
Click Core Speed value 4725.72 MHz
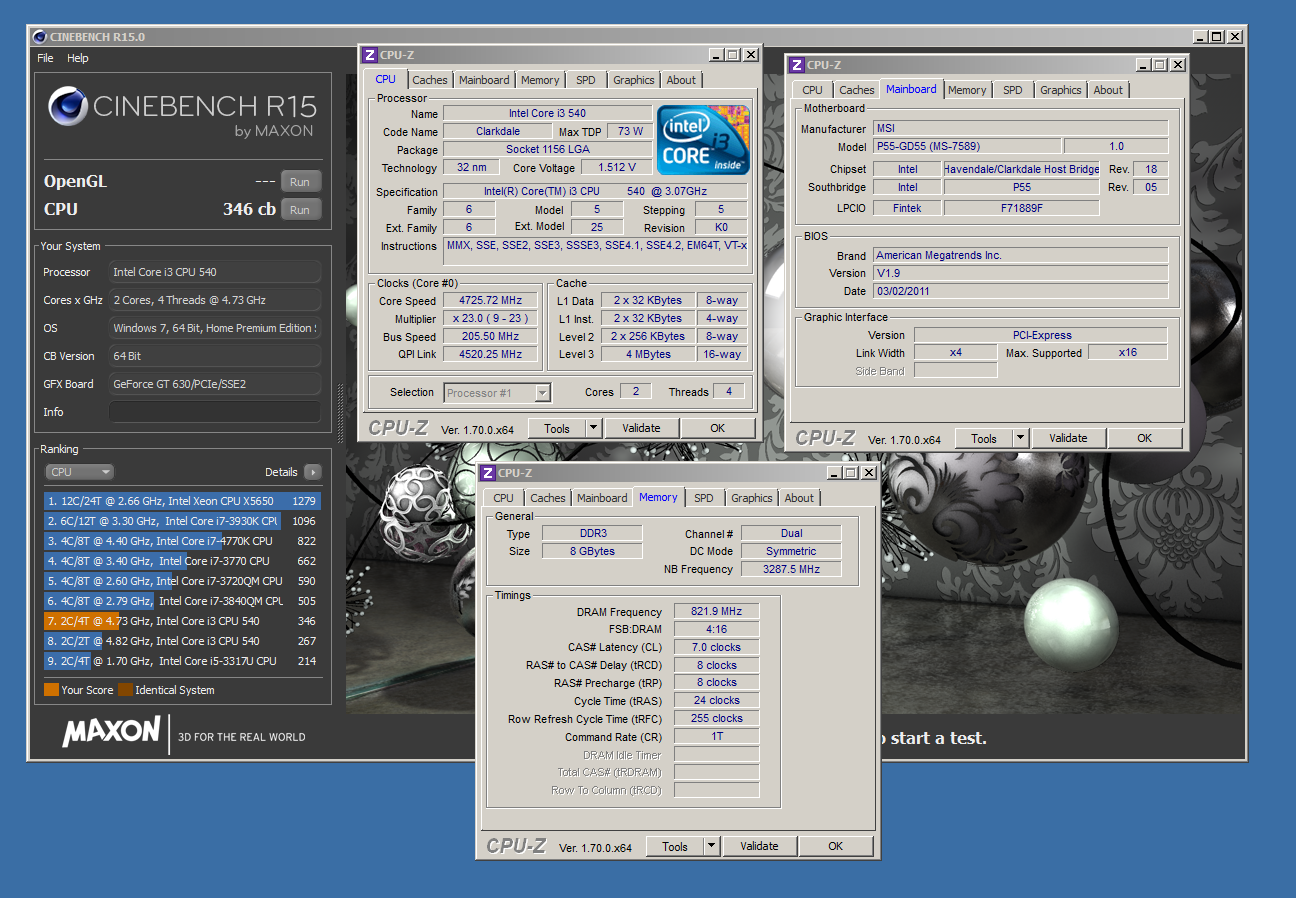(491, 301)
